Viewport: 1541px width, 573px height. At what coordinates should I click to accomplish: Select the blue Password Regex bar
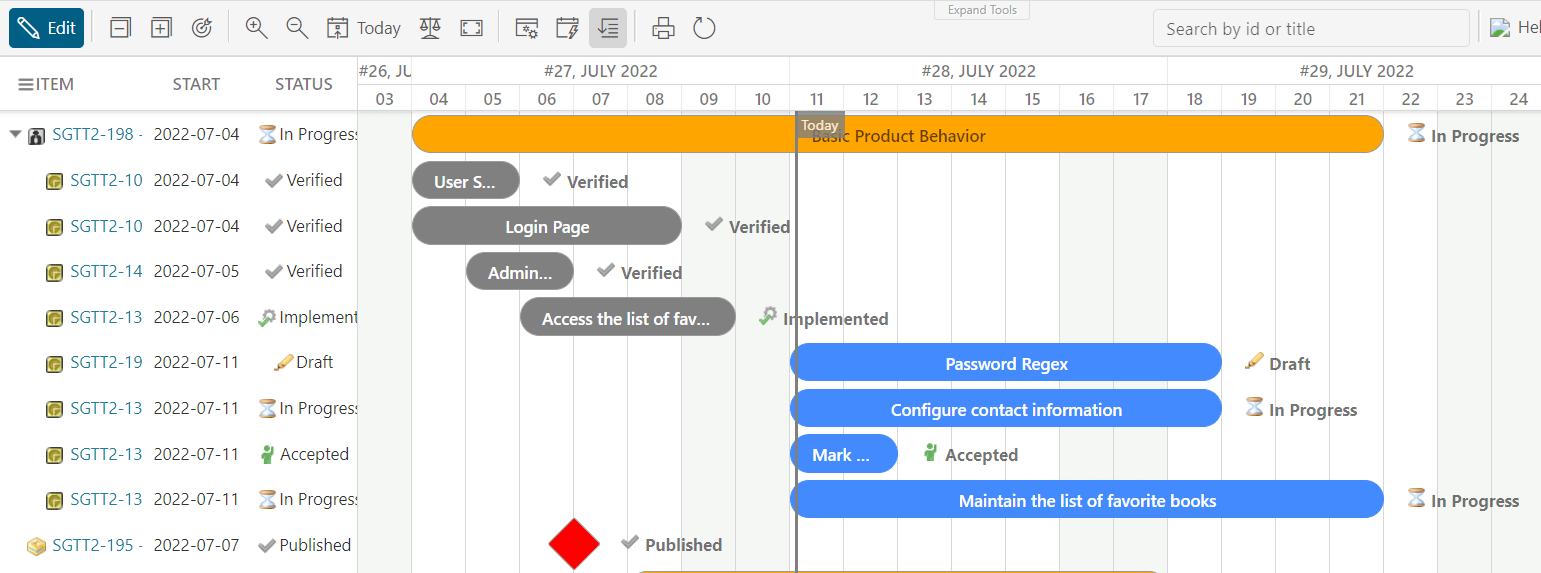(1006, 363)
